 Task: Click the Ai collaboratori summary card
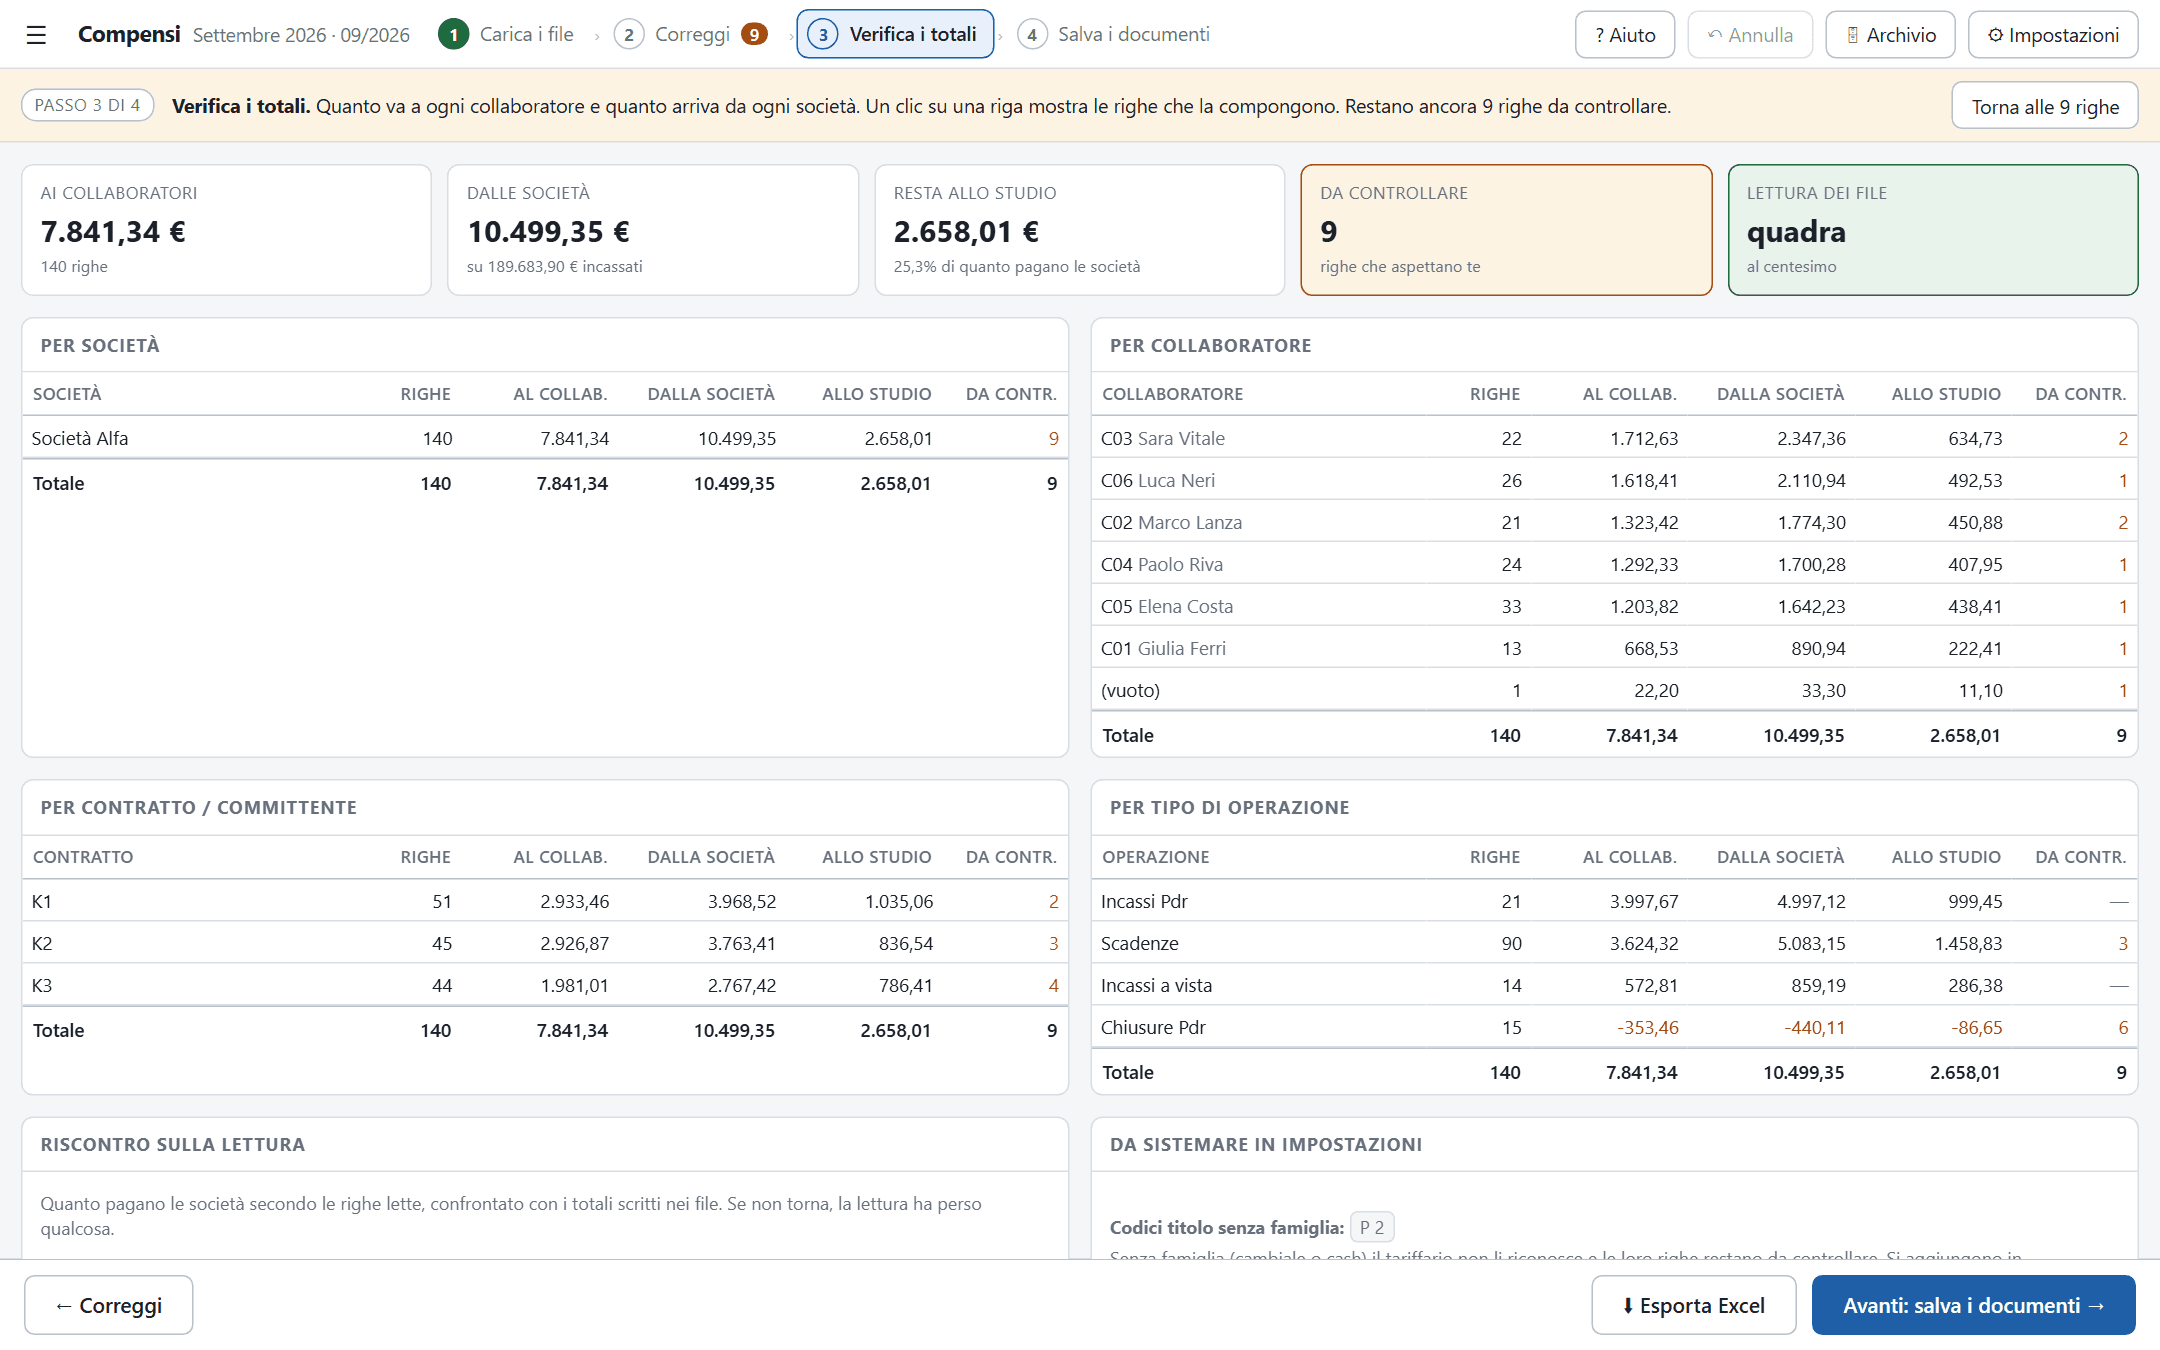click(226, 230)
